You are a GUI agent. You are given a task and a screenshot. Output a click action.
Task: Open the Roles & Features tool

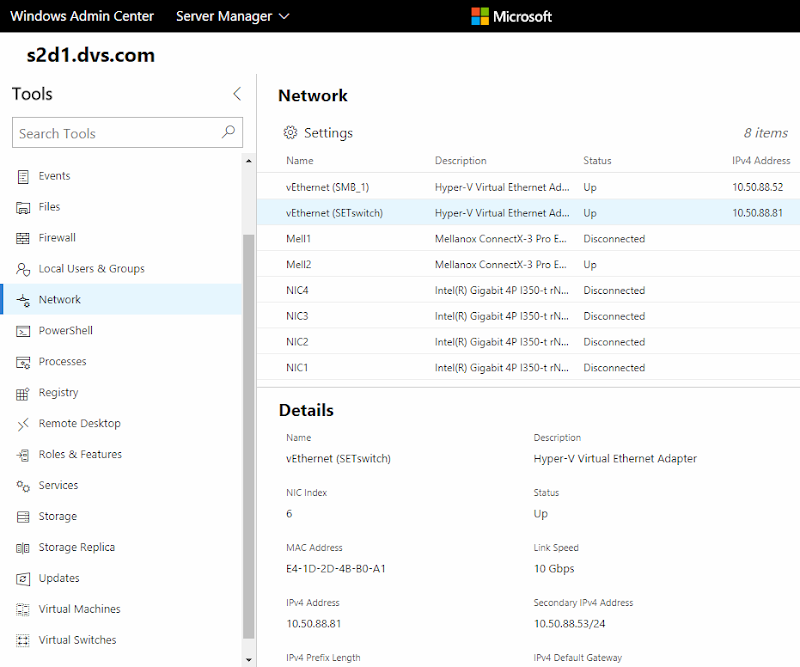tap(80, 455)
